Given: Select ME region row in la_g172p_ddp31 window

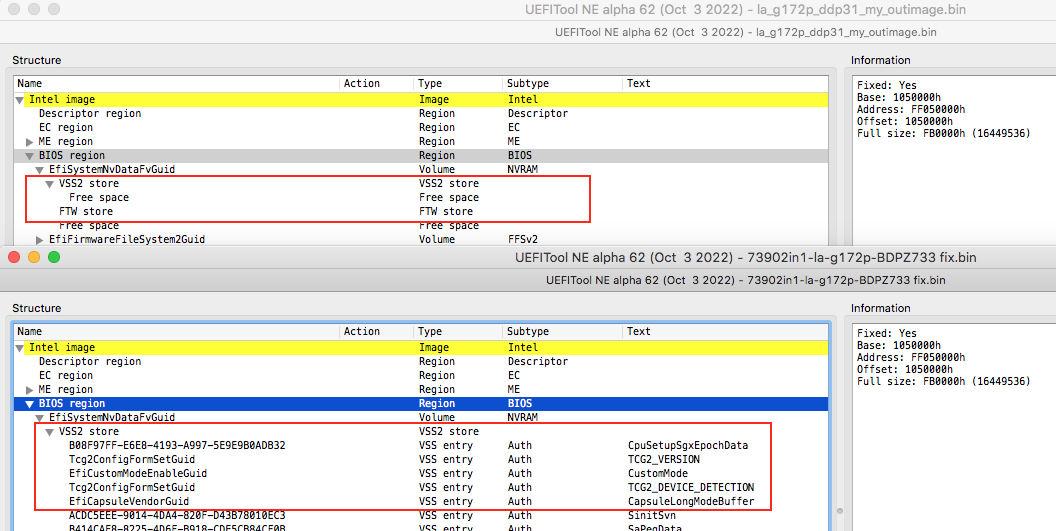Looking at the screenshot, I should pyautogui.click(x=422, y=142).
